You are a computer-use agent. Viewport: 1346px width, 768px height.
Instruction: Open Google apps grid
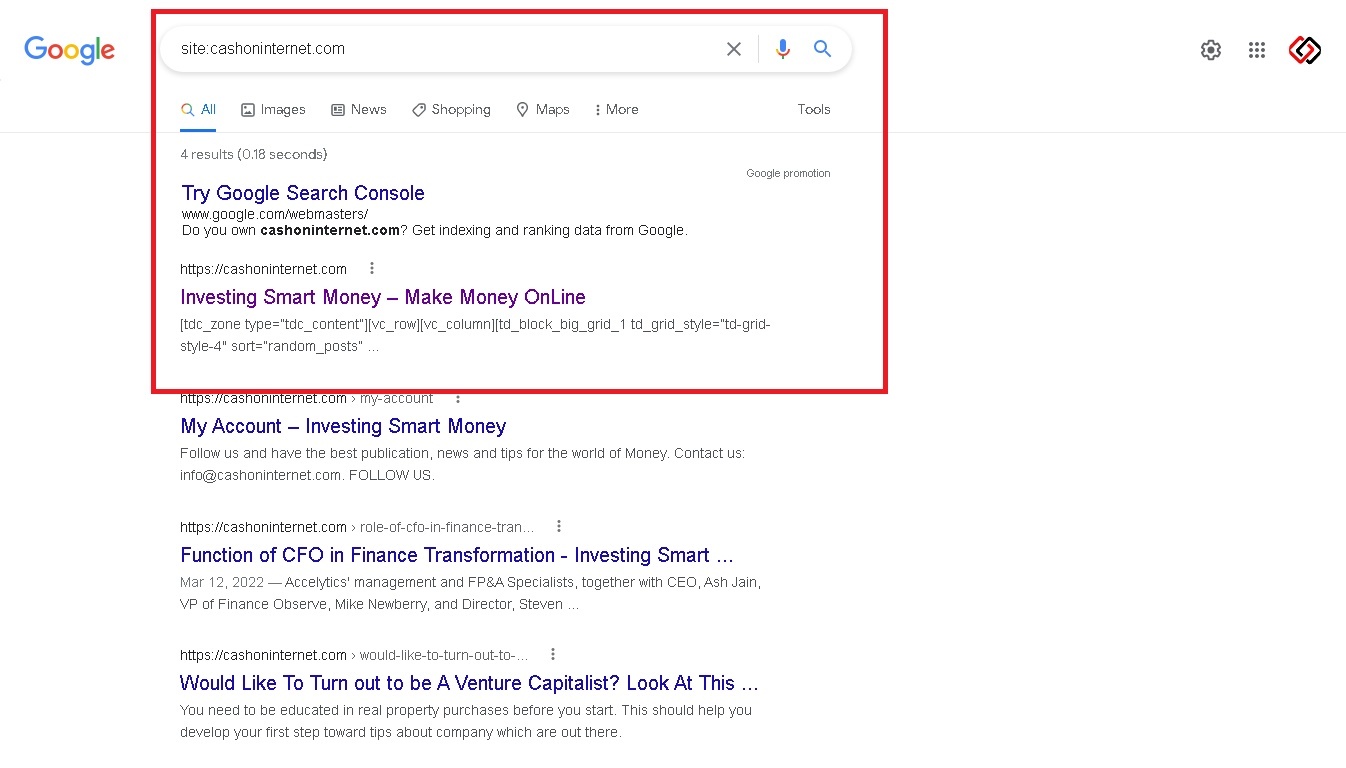1257,50
